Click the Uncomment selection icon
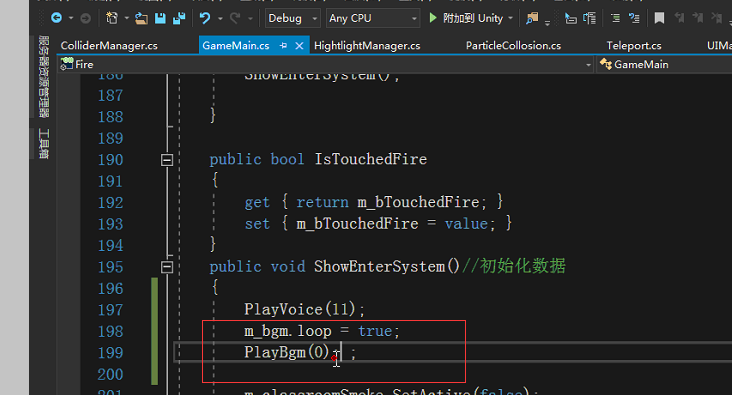Viewport: 732px width, 395px height. 634,18
